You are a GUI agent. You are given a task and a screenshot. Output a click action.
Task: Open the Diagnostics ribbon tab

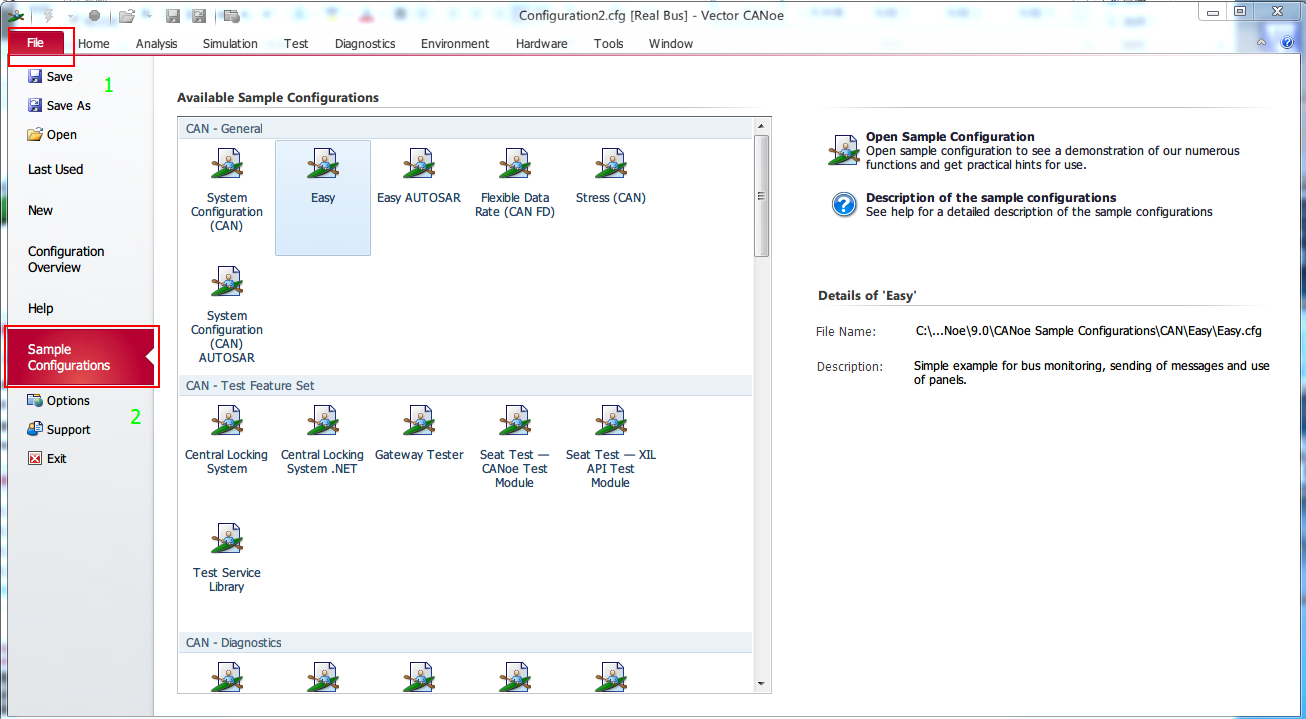tap(365, 43)
